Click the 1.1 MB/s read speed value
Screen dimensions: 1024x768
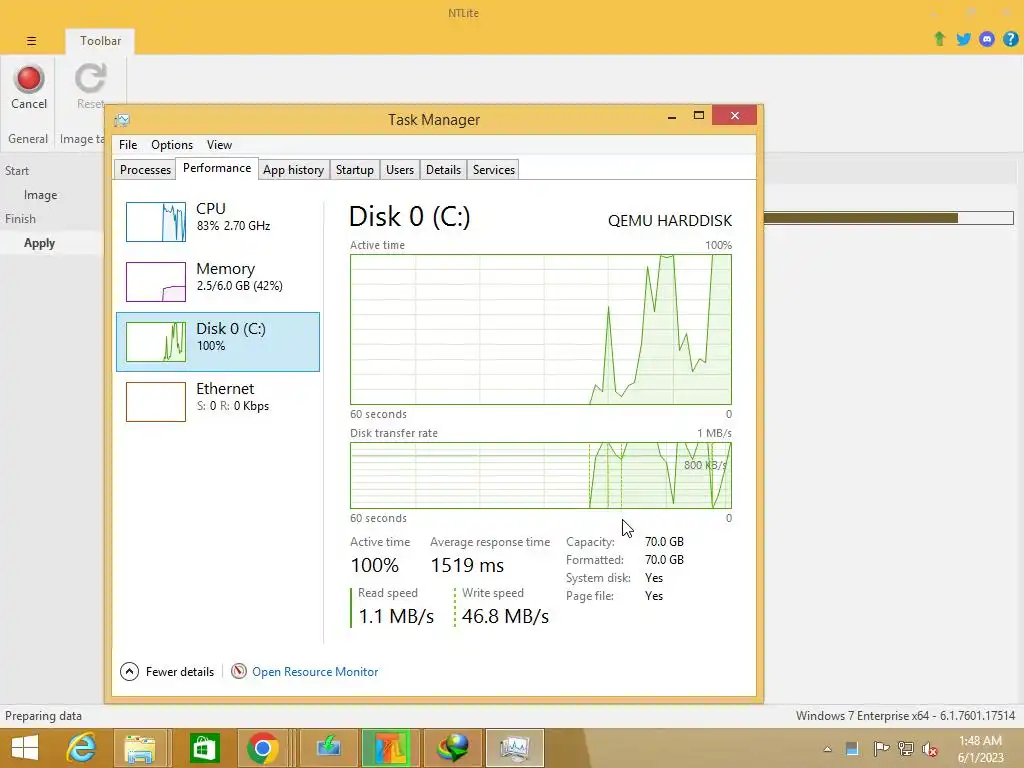click(x=396, y=616)
